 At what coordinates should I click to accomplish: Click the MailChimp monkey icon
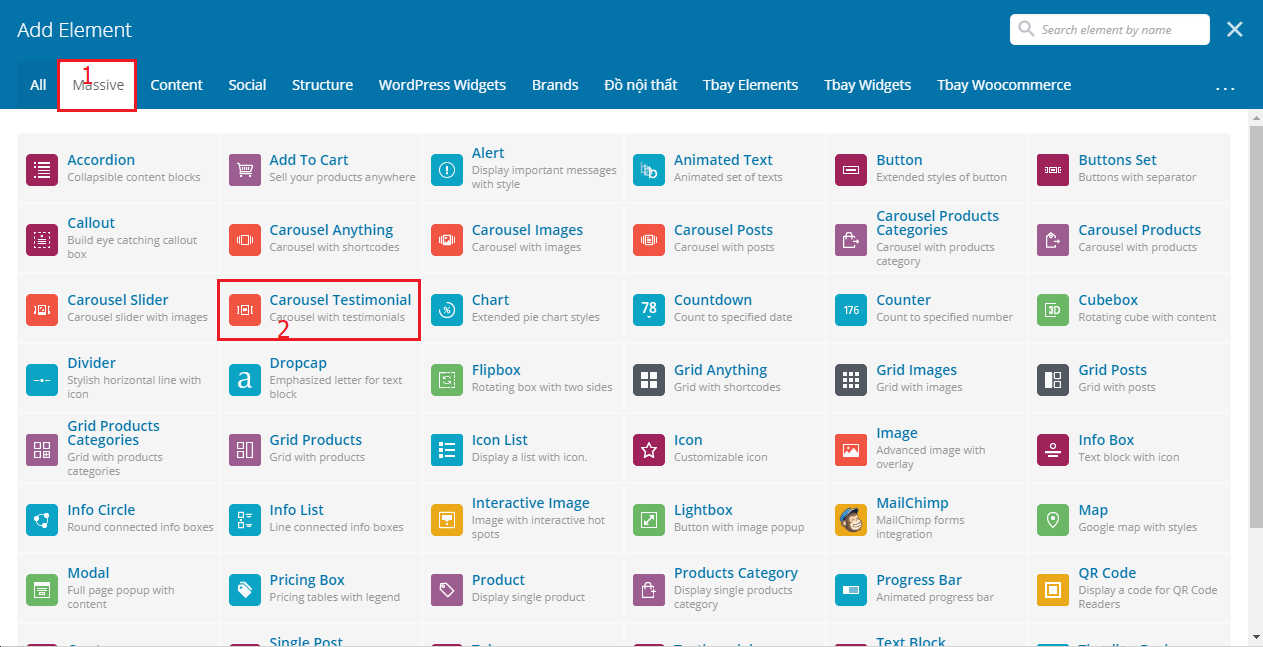[x=851, y=520]
